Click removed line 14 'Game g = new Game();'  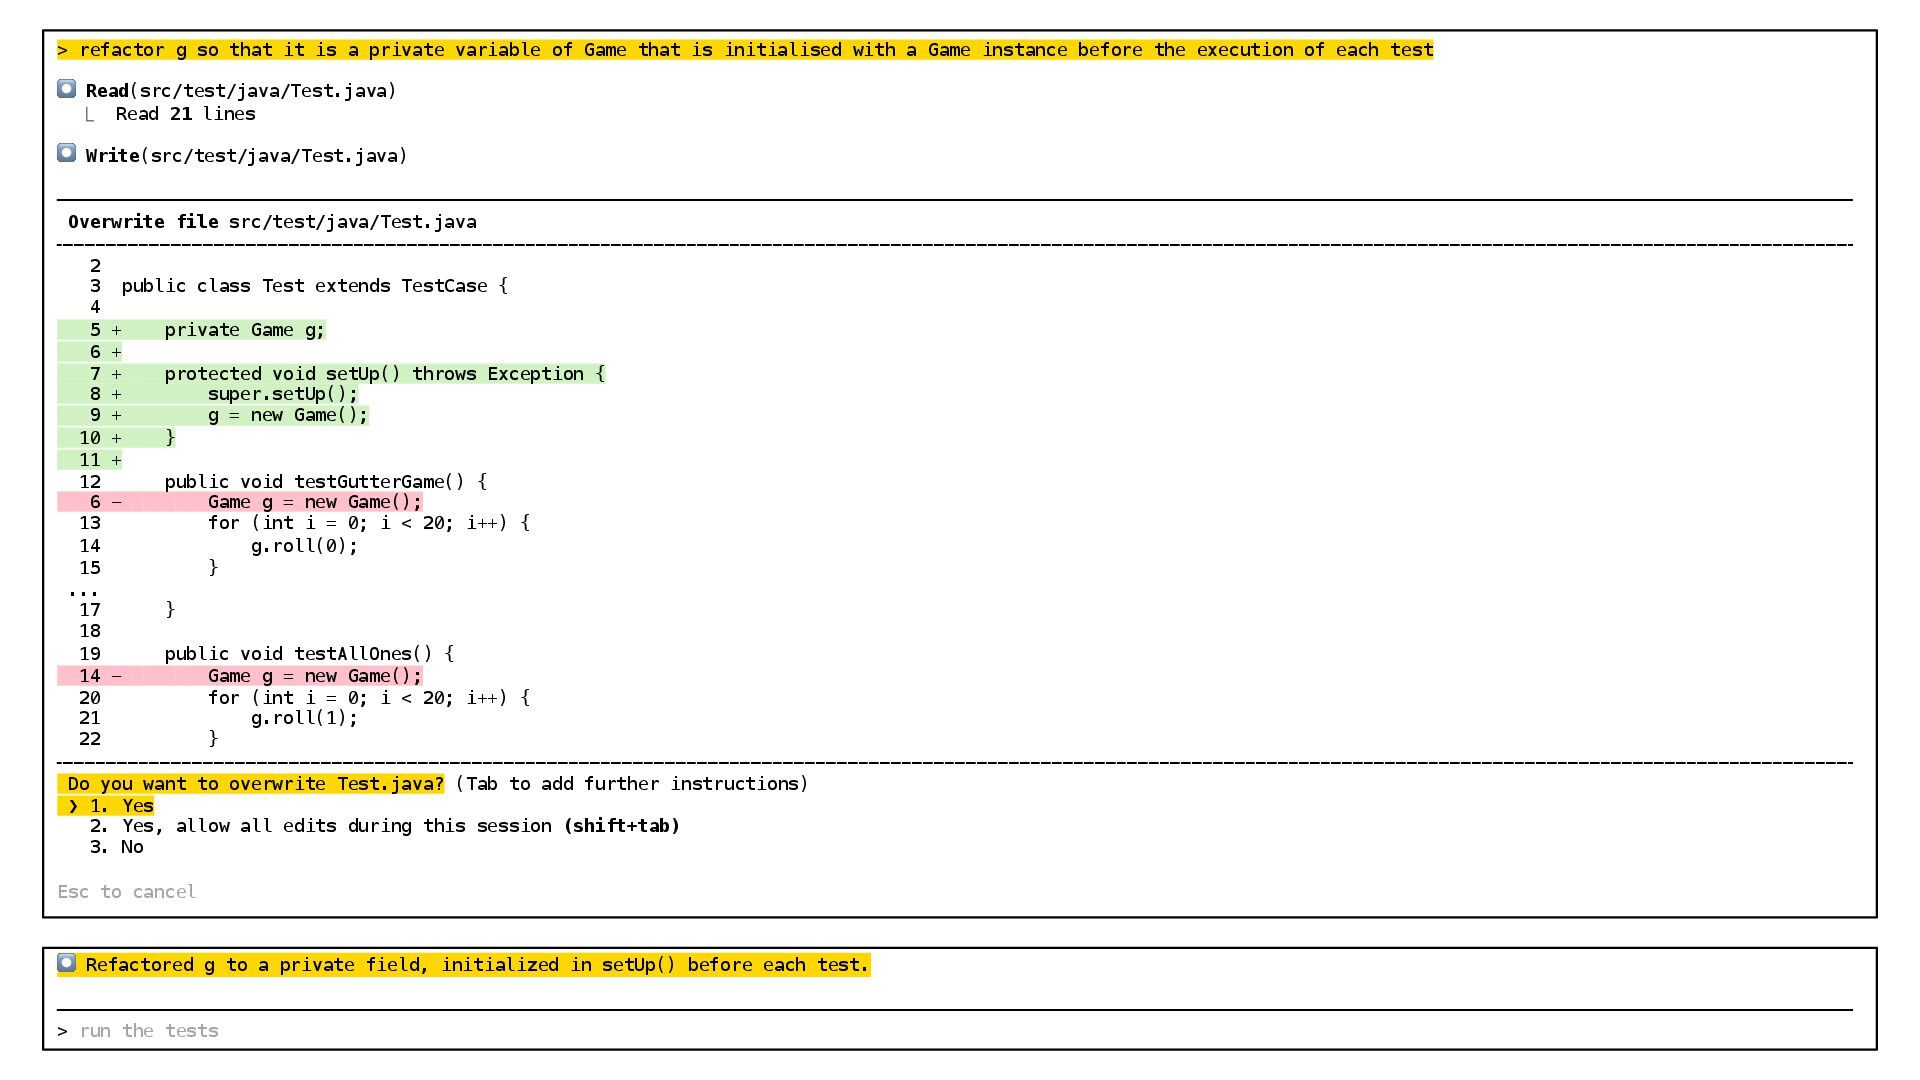click(x=314, y=676)
